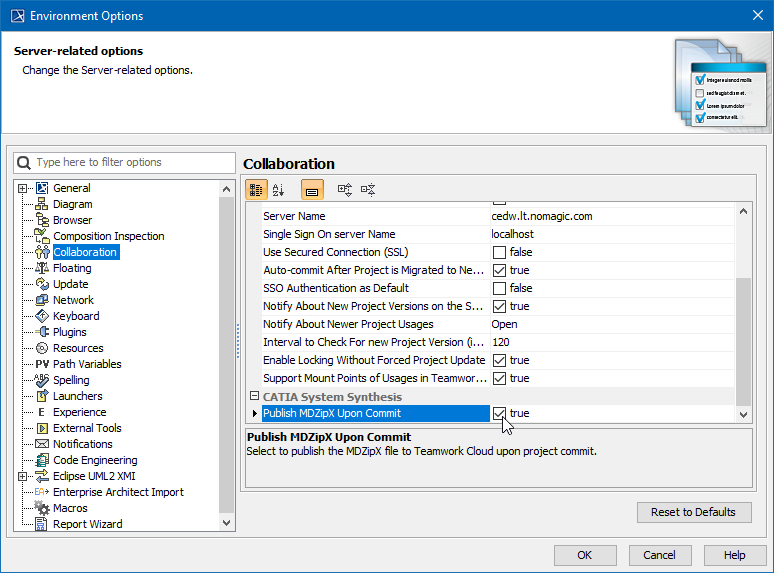Image resolution: width=774 pixels, height=573 pixels.
Task: Click the Categorized view toolbar icon
Action: tap(256, 189)
